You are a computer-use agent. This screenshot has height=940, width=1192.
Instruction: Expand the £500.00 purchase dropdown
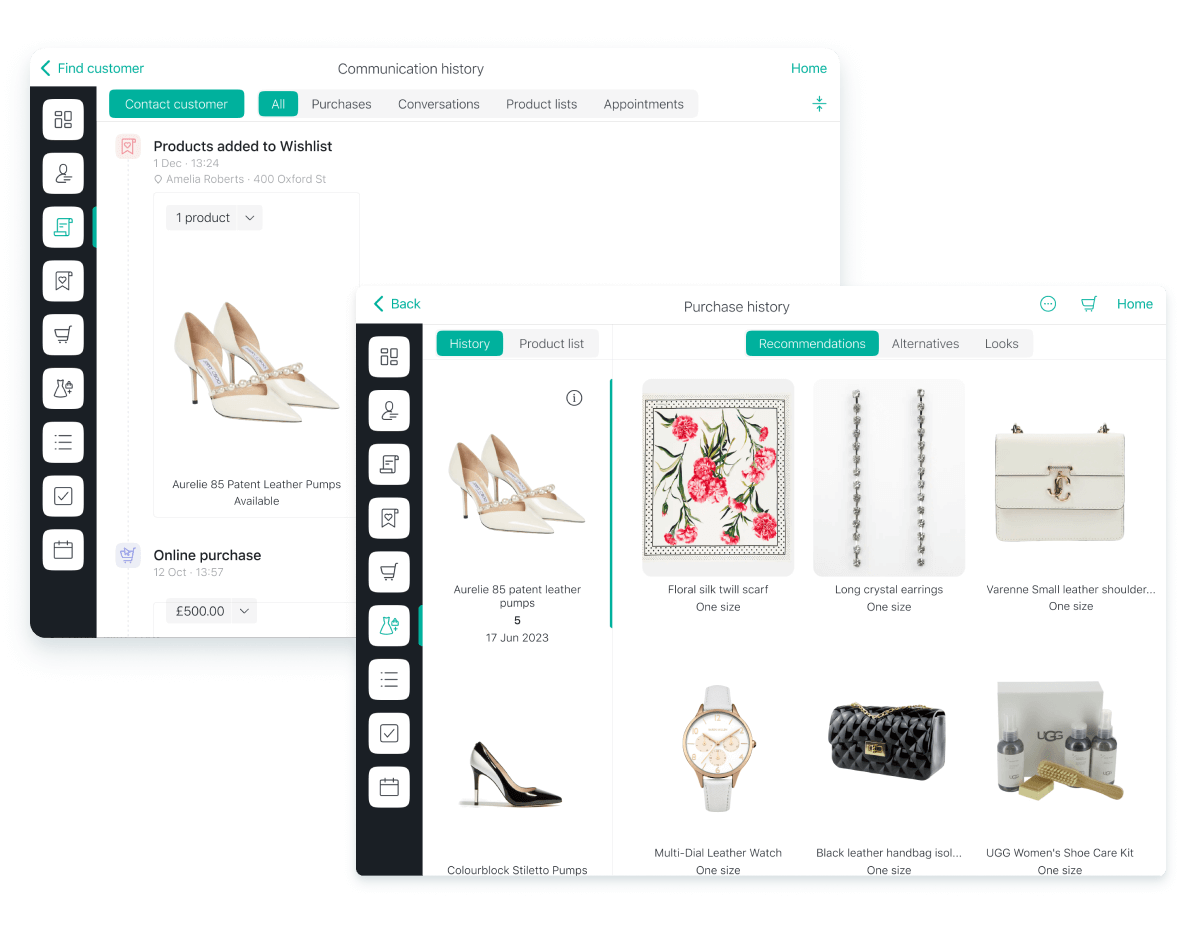coord(211,611)
